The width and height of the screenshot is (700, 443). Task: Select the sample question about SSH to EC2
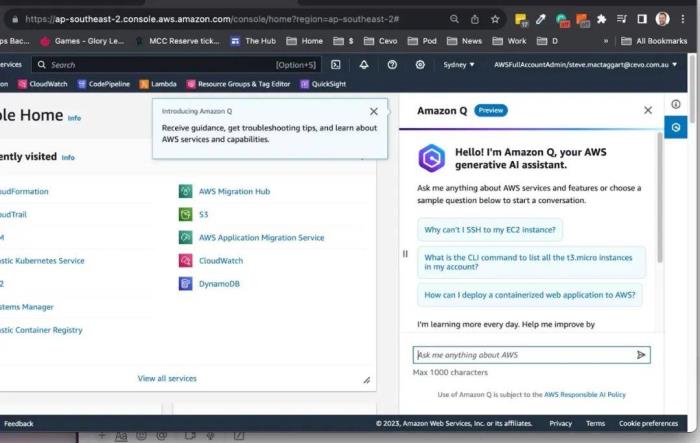(490, 230)
